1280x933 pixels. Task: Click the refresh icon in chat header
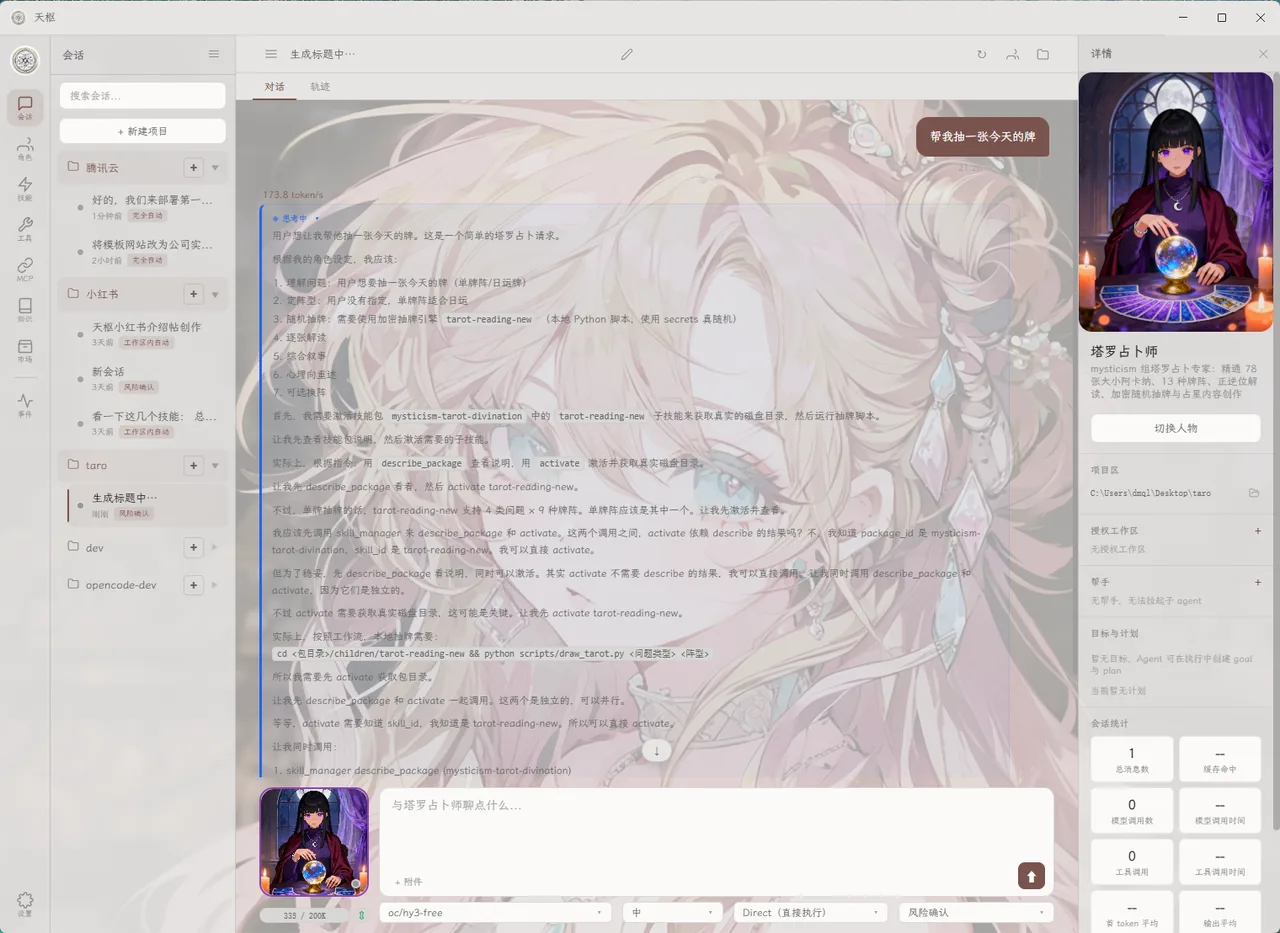(x=982, y=54)
